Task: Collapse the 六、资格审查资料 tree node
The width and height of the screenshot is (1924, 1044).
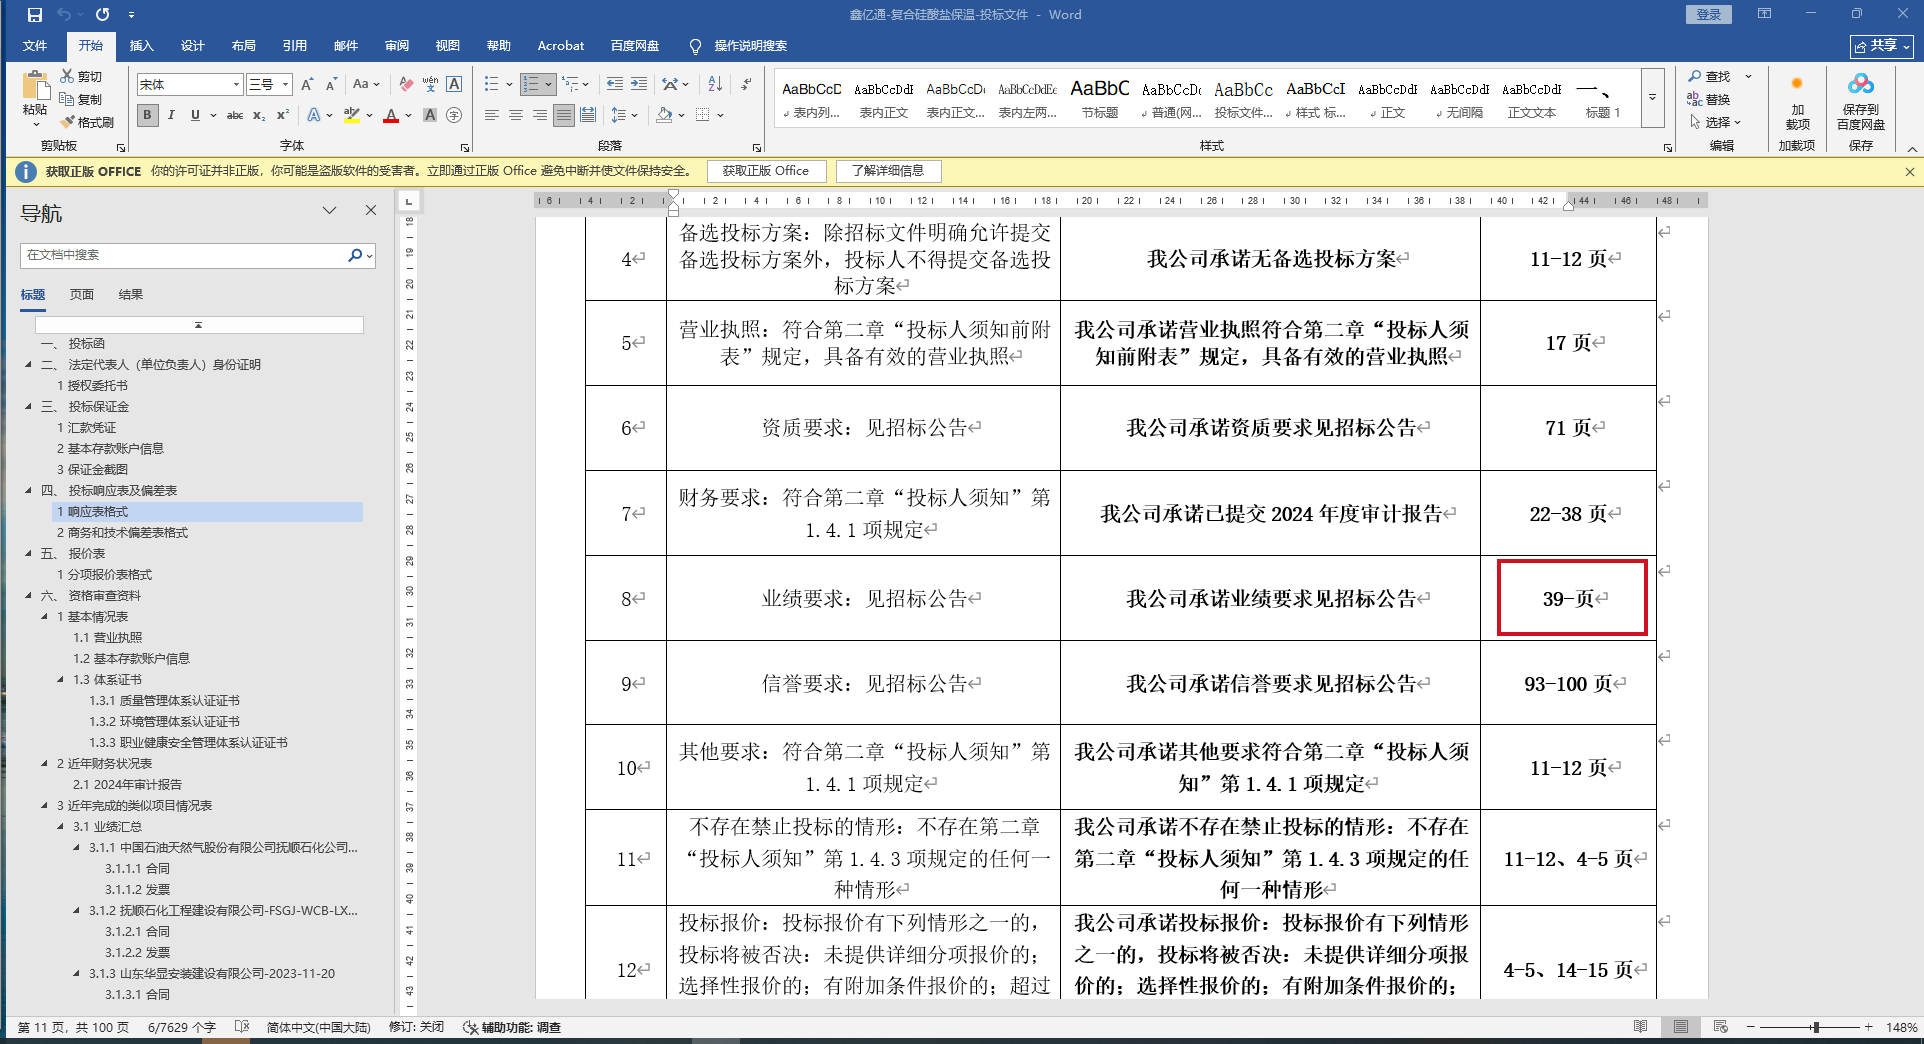Action: (29, 596)
